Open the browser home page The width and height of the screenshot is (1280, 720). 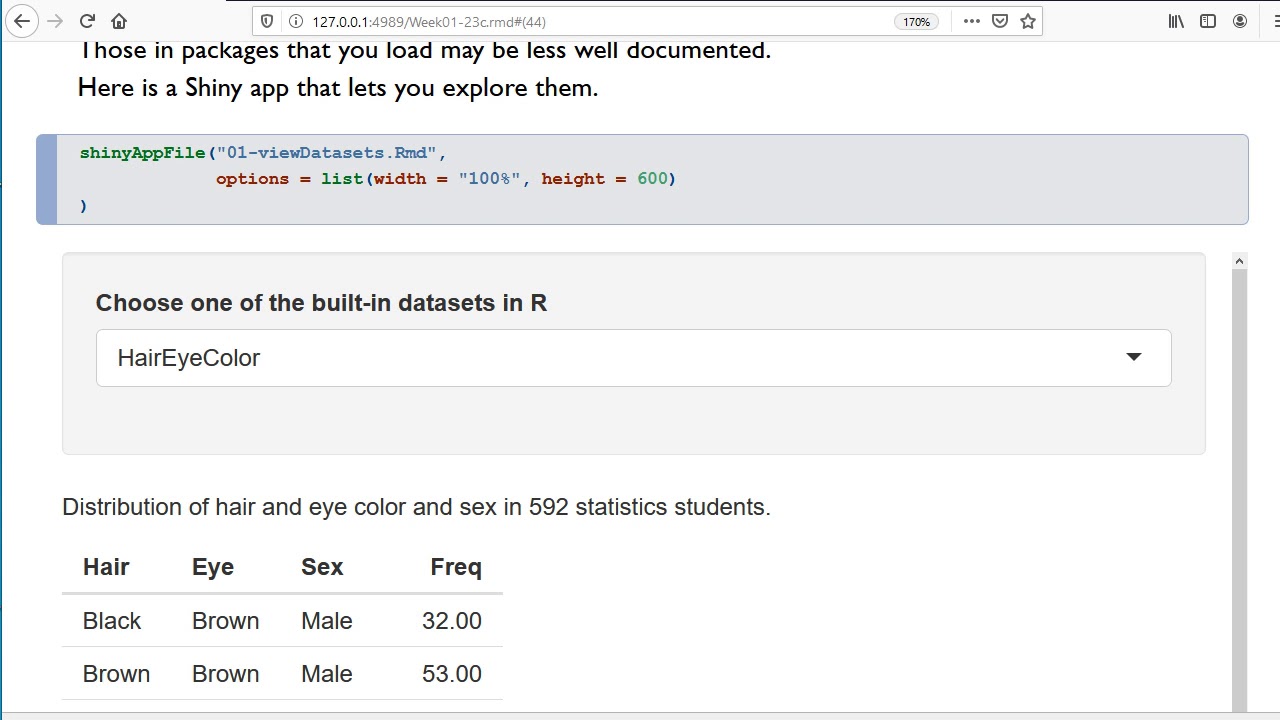pos(119,21)
